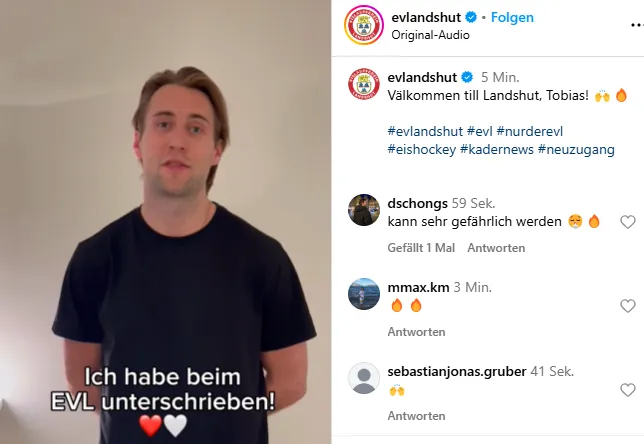Open mmax.km profile picture
Screen dimensions: 644x444
pyautogui.click(x=363, y=294)
